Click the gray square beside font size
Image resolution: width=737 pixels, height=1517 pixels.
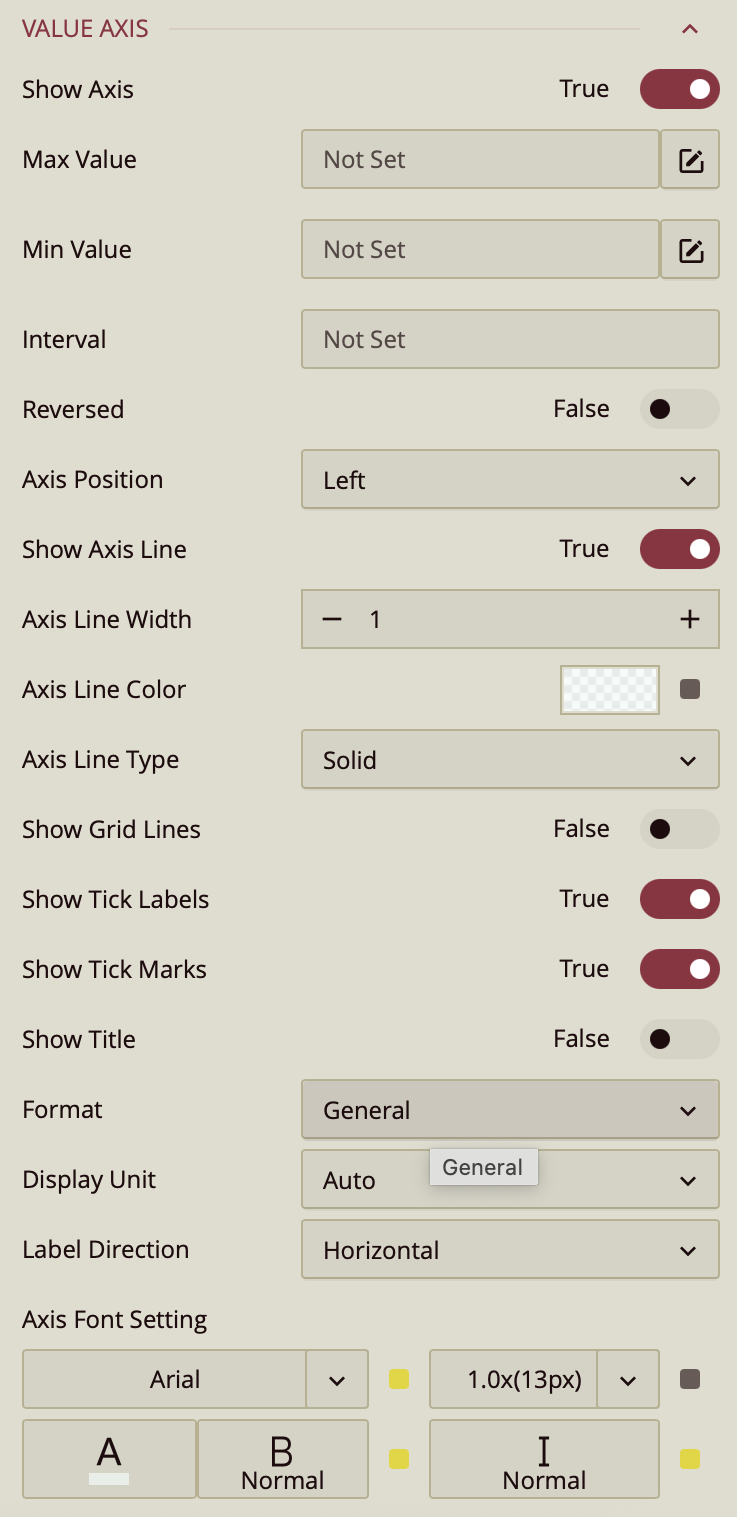pyautogui.click(x=690, y=1380)
